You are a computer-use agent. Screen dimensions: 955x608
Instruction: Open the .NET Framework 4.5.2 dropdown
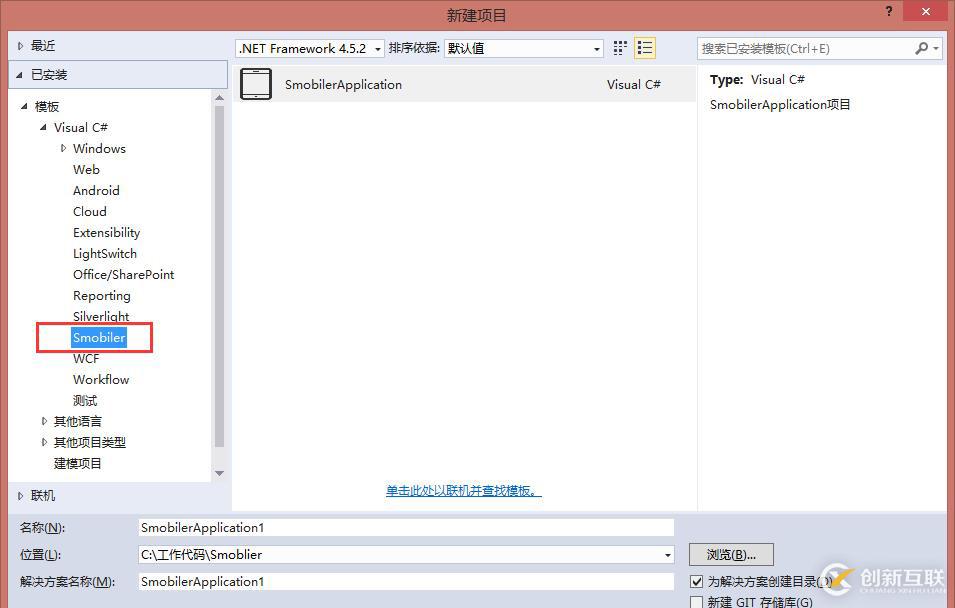click(310, 48)
